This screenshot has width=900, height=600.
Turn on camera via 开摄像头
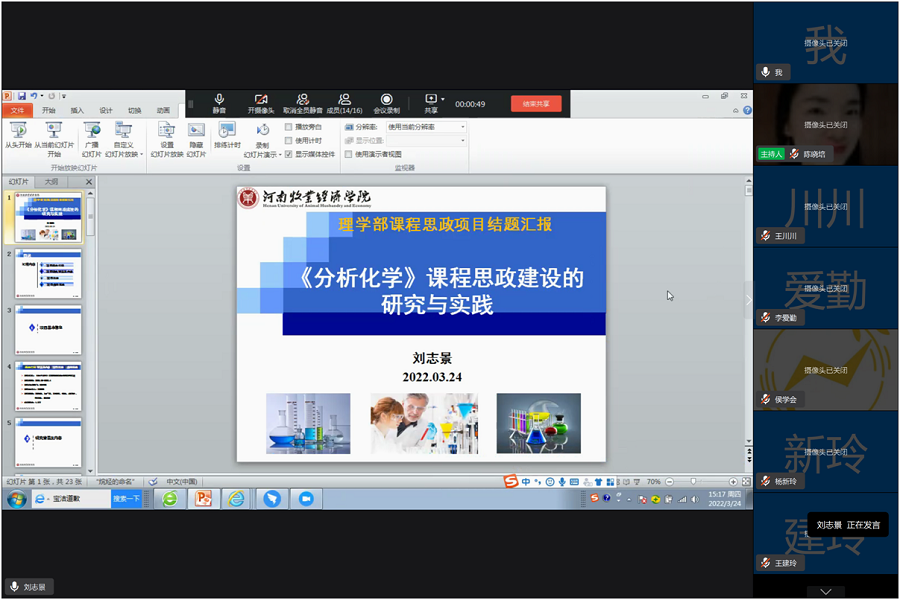260,100
